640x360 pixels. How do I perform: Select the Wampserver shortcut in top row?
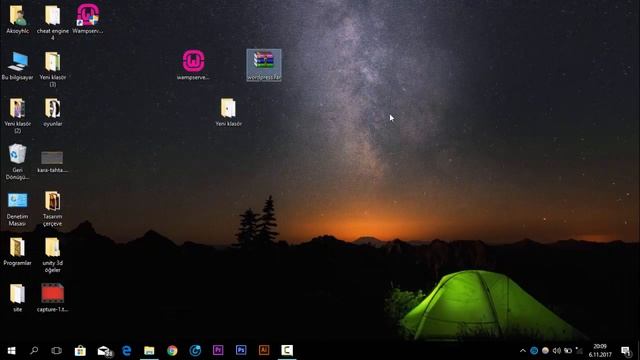coord(88,19)
